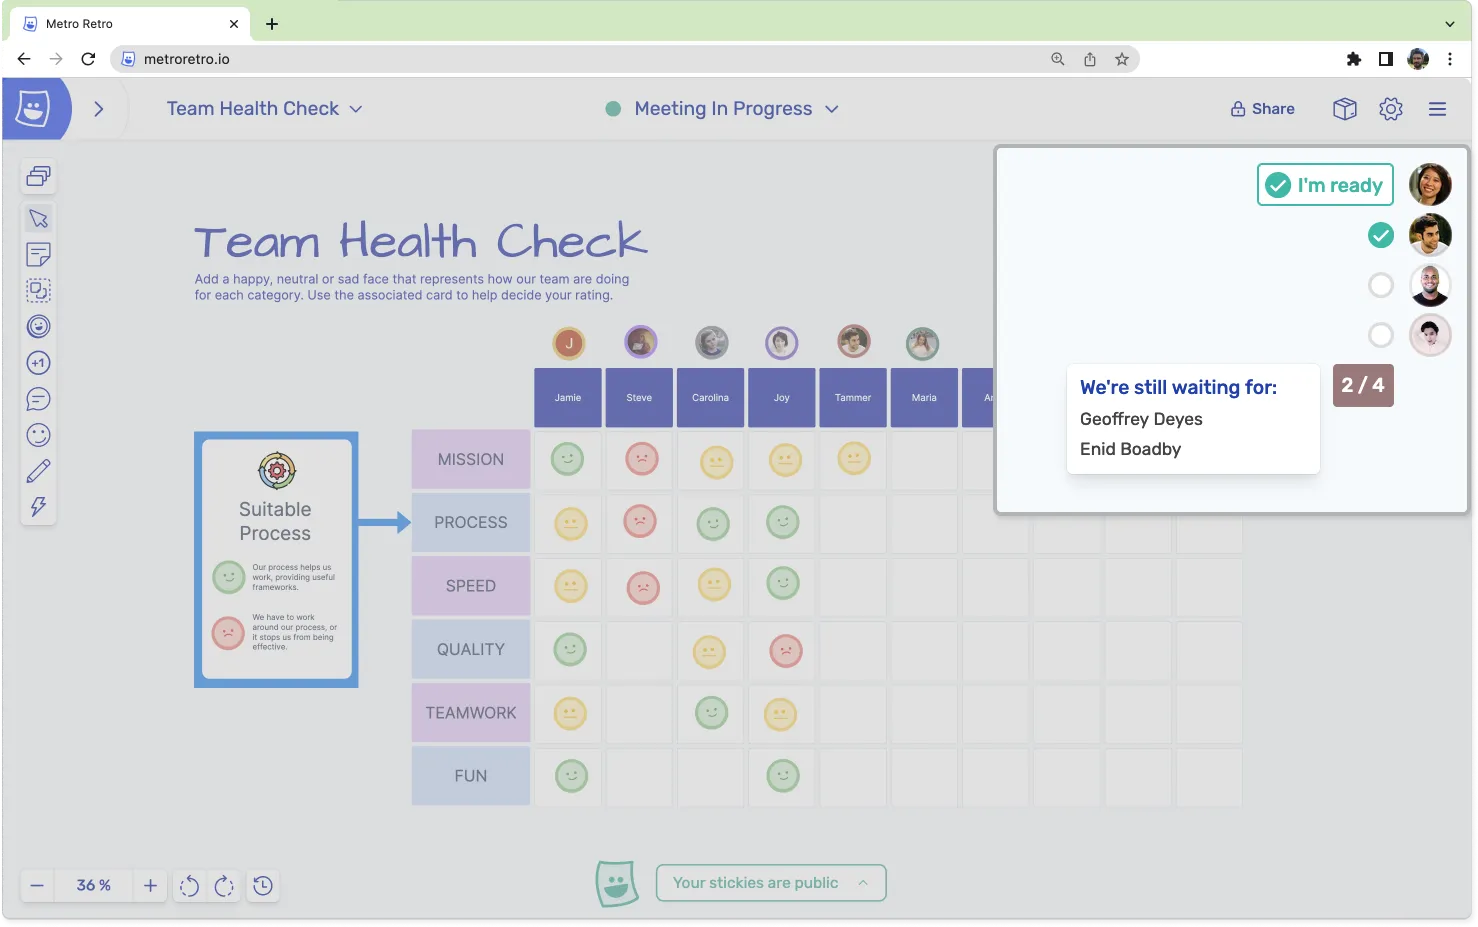1478x927 pixels.
Task: Click the +1 vote tool icon
Action: 38,363
